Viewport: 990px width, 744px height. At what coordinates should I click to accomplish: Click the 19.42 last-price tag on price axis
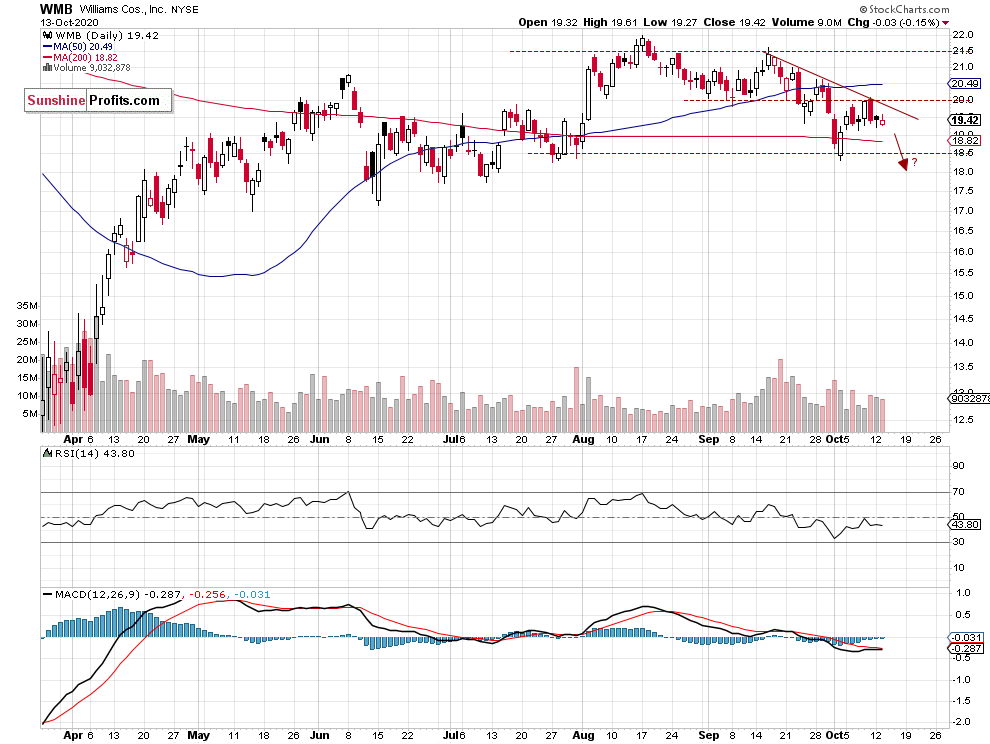[x=965, y=120]
